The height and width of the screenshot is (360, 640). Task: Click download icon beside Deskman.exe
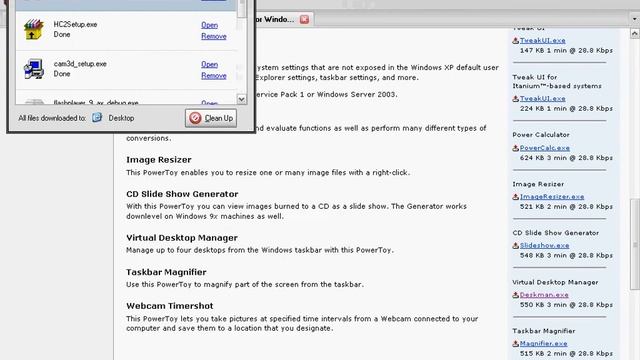(516, 295)
